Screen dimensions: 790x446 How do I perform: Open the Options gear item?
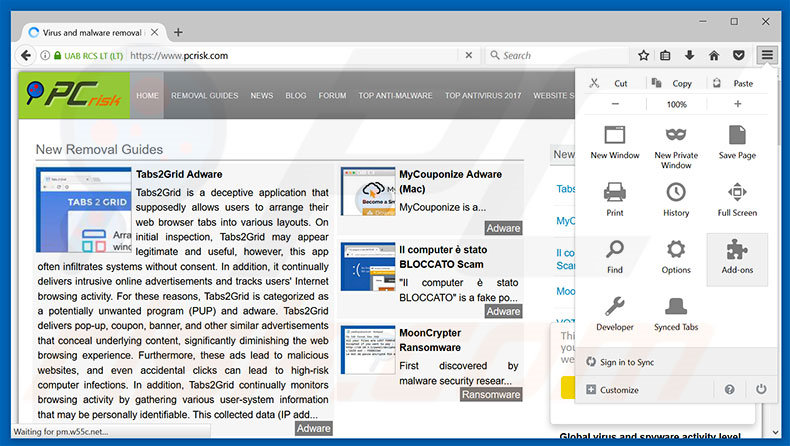pyautogui.click(x=676, y=259)
